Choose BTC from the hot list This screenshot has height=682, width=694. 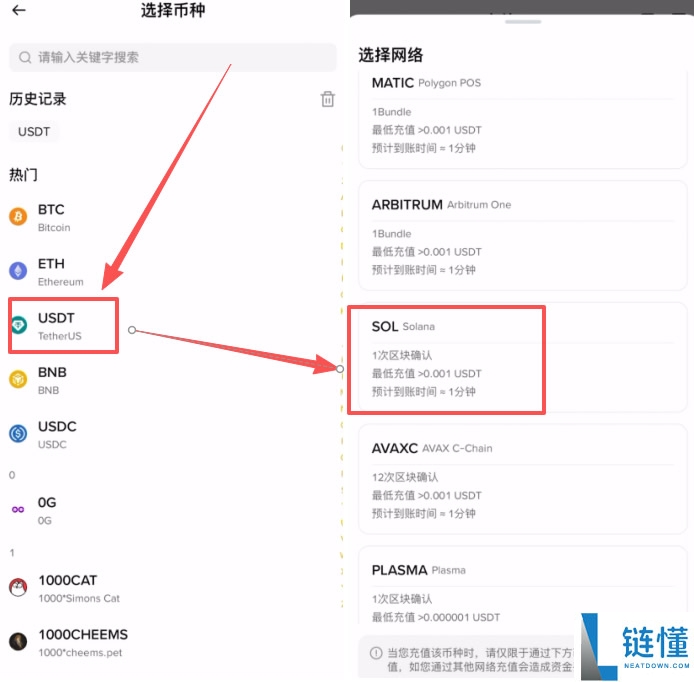coord(173,217)
